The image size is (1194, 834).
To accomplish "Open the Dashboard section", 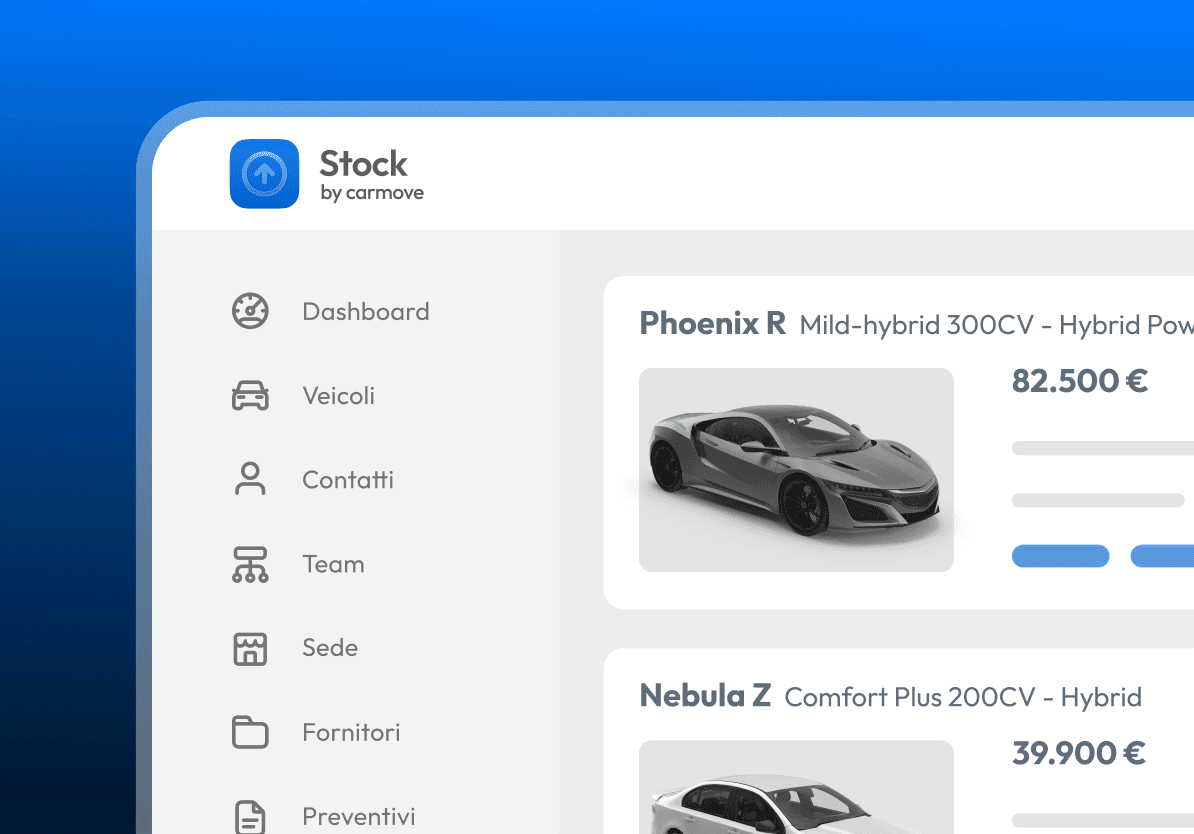I will (365, 311).
